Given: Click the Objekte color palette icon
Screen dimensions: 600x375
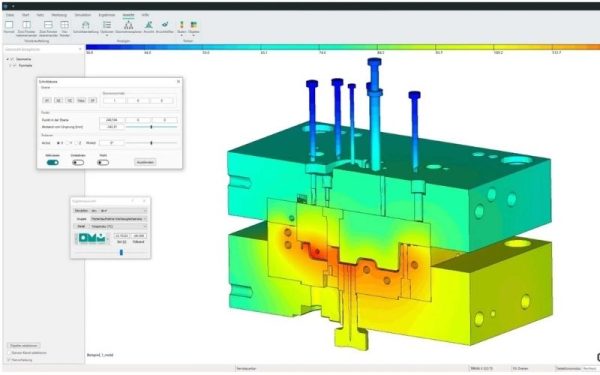Looking at the screenshot, I should click(194, 25).
